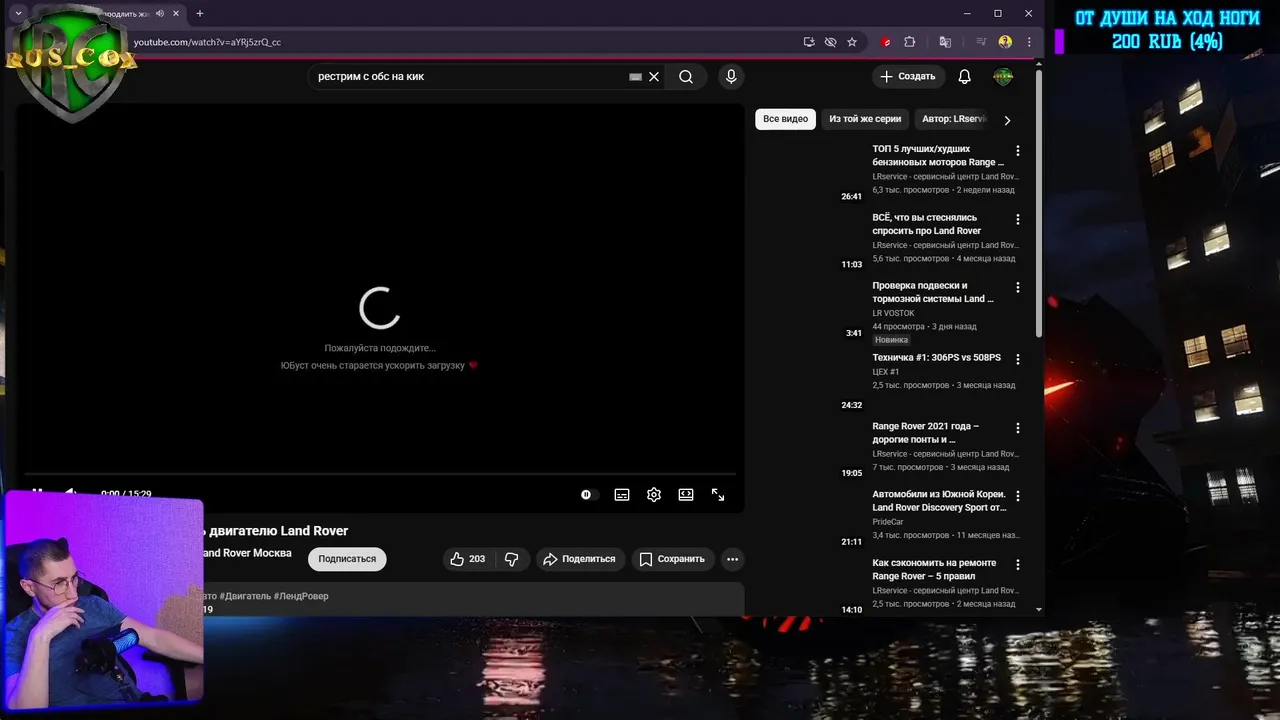1280x720 pixels.
Task: Open ВСЁ, что вы стеснялись спросить video
Action: point(927,224)
